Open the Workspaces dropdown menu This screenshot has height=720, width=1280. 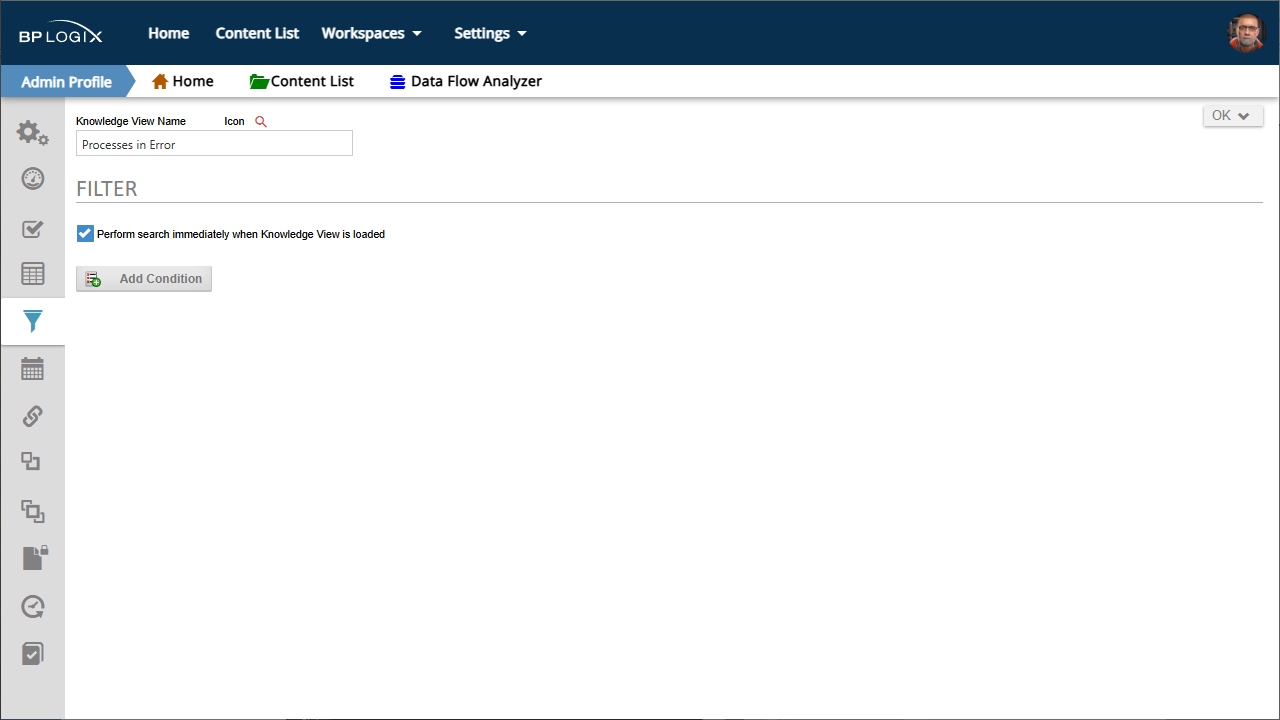[x=371, y=33]
